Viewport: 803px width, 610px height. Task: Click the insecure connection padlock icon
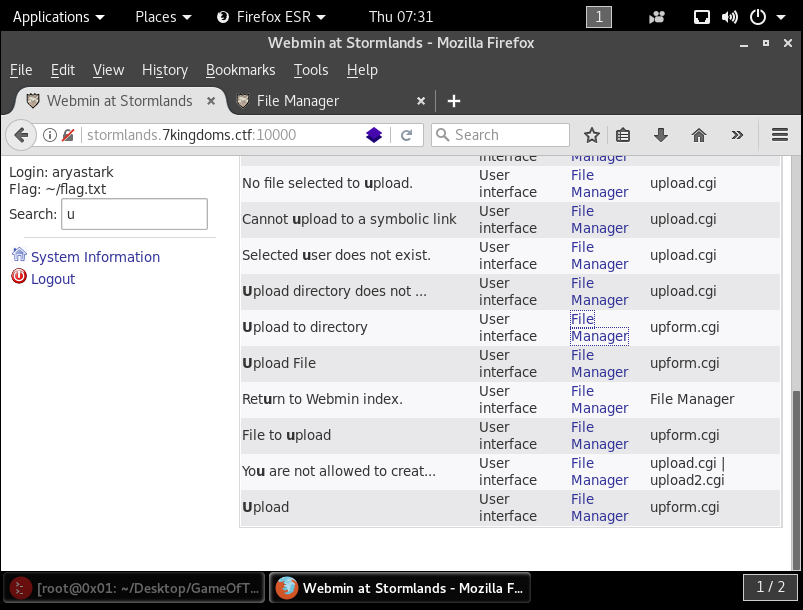(x=68, y=135)
